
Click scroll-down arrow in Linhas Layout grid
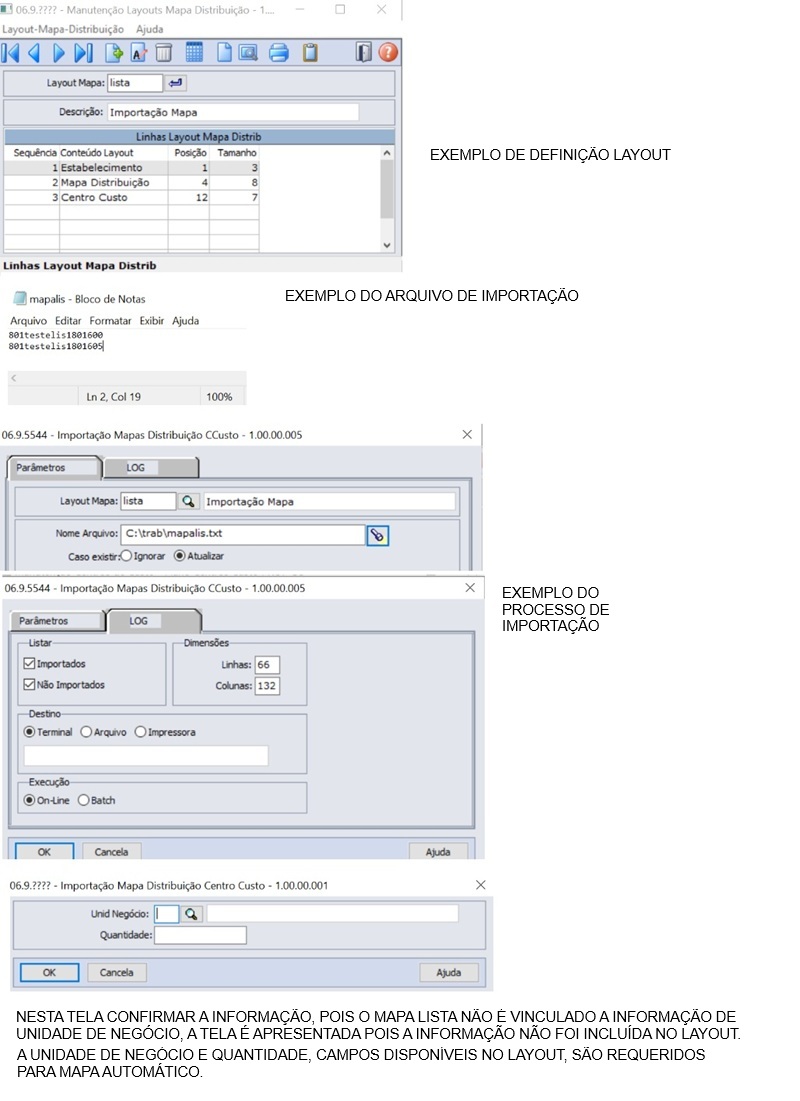(387, 245)
